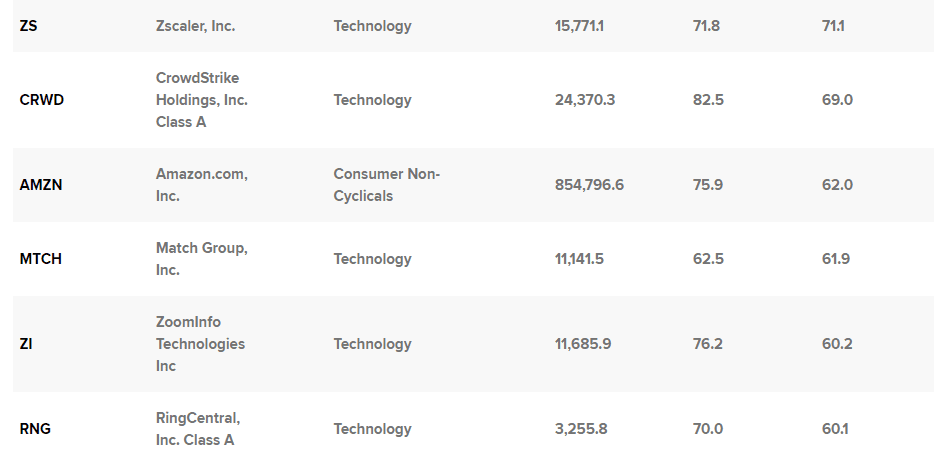Select RingCentral, Inc. Class A name
This screenshot has height=466, width=934.
[197, 429]
